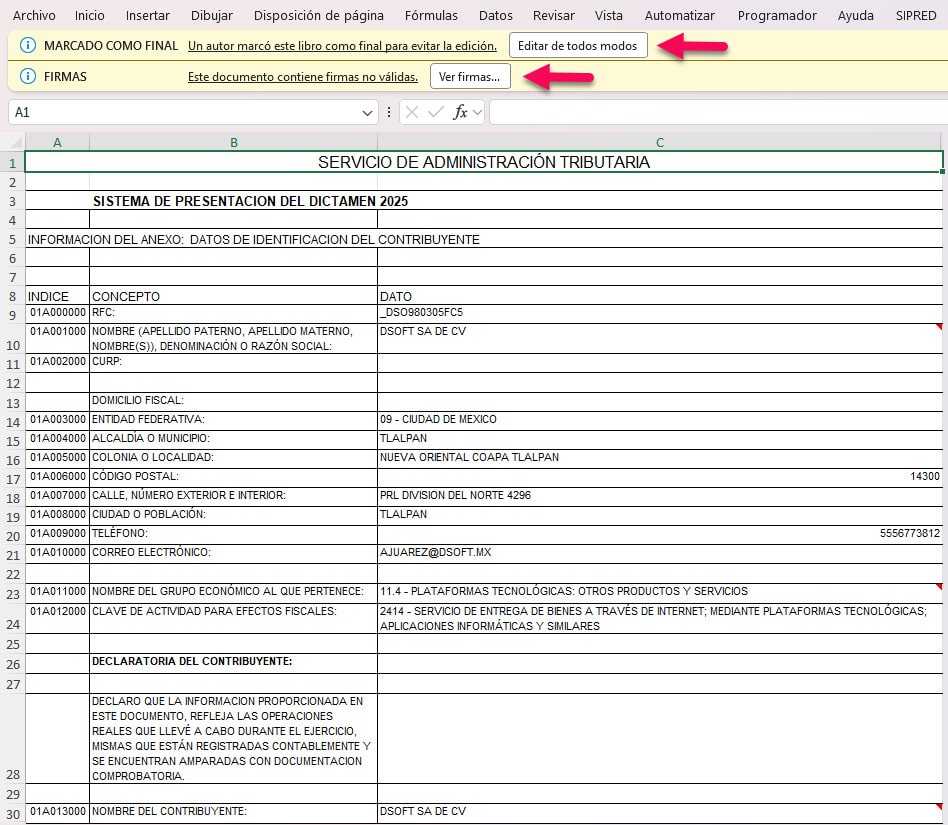
Task: Click the Select All corner of the grid
Action: (x=12, y=142)
